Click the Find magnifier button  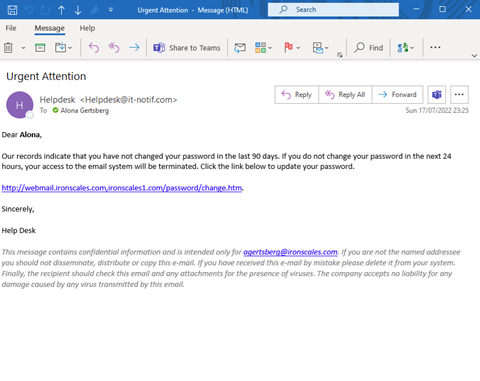[x=369, y=48]
